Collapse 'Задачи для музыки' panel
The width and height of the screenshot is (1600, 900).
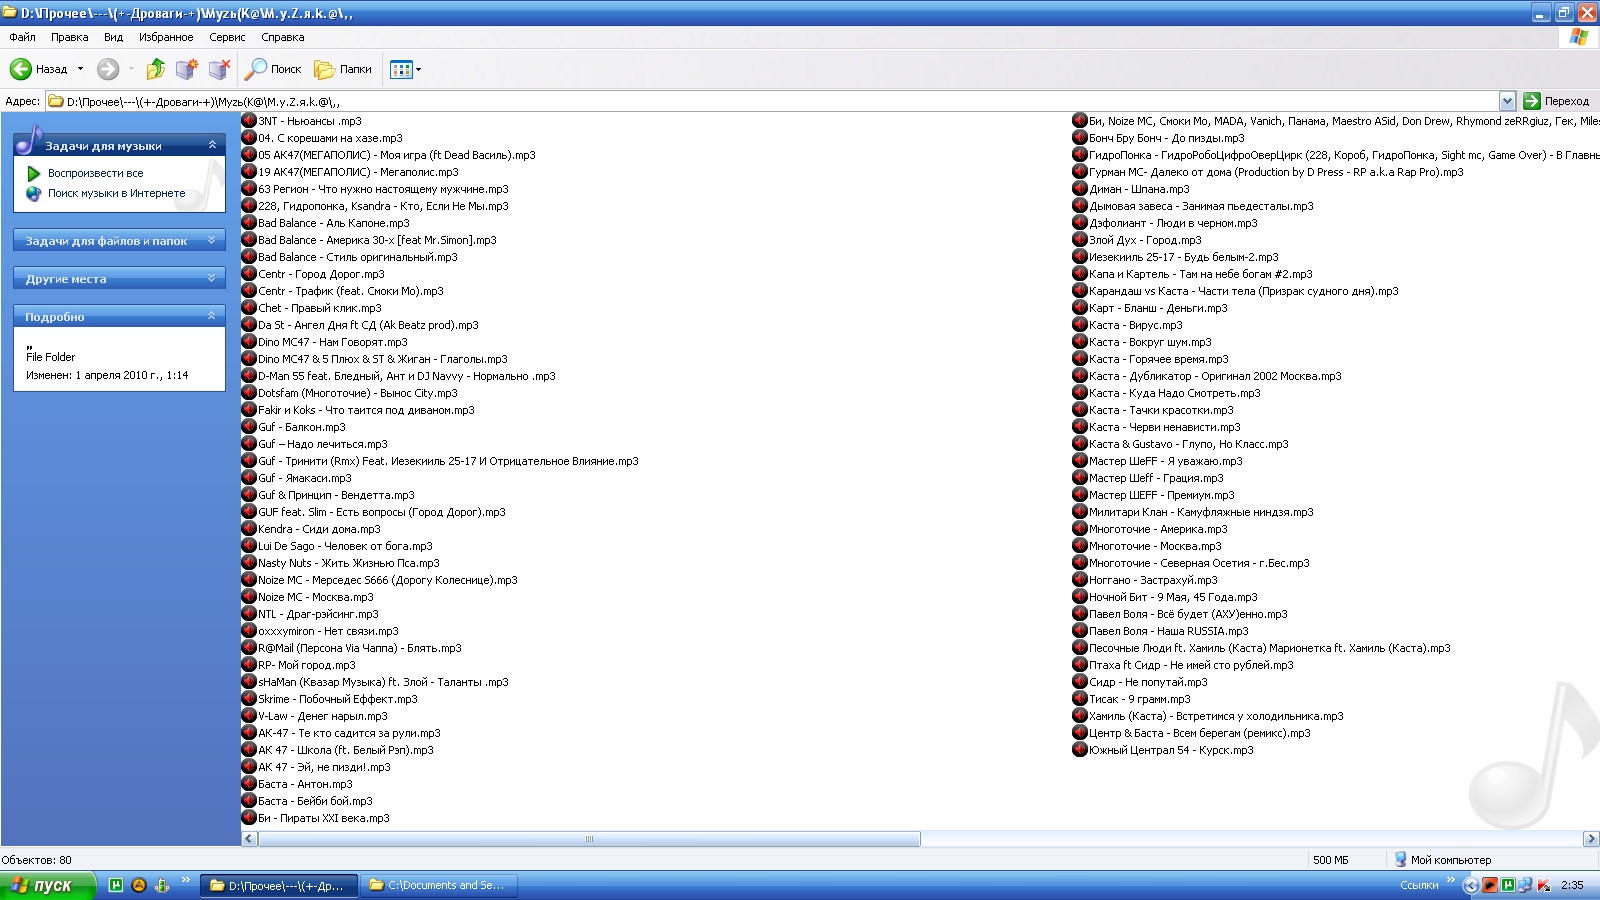coord(212,145)
